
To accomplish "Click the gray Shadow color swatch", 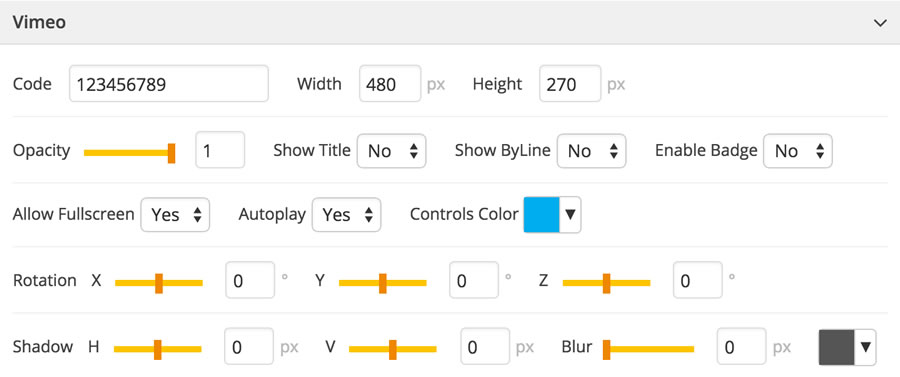I will point(836,347).
